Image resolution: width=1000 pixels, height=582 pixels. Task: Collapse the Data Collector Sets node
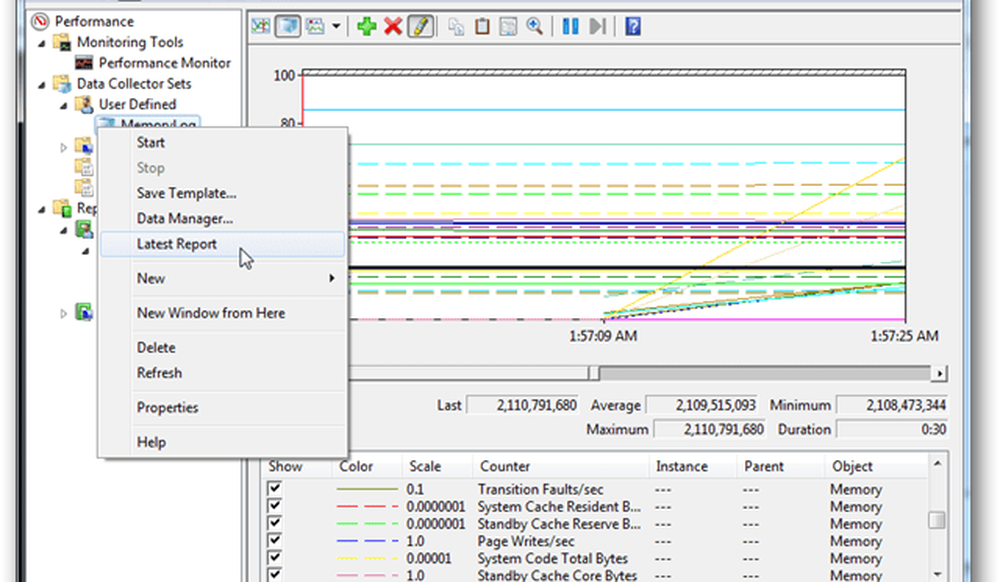(x=42, y=83)
